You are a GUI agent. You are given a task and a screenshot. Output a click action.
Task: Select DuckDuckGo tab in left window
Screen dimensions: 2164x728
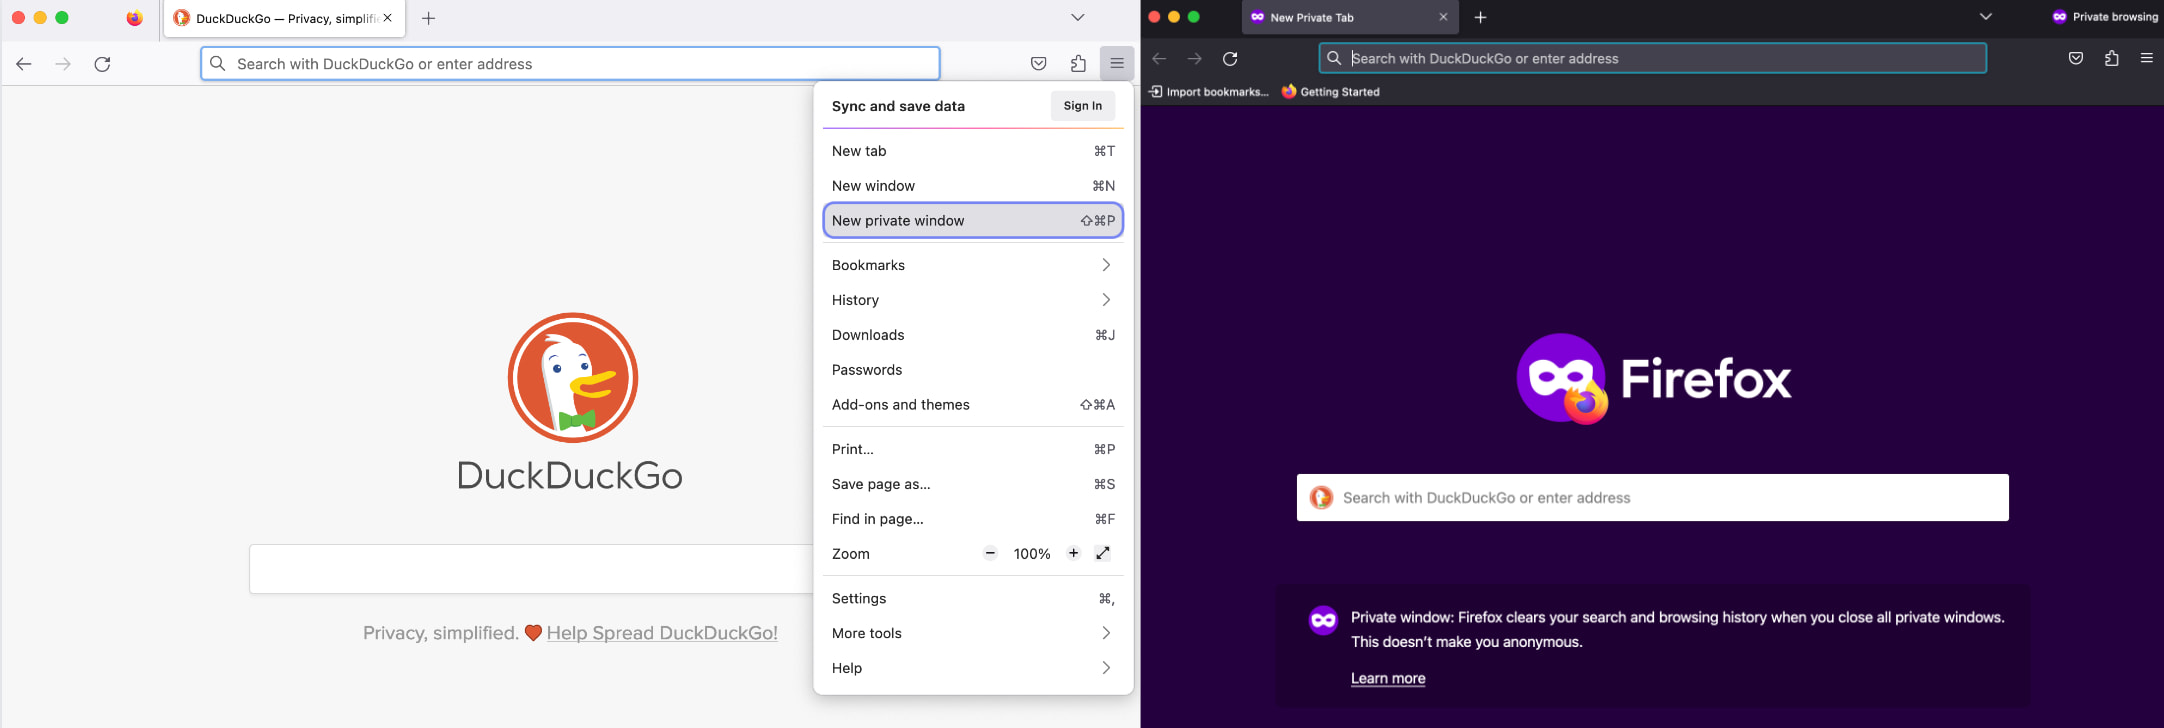point(284,18)
